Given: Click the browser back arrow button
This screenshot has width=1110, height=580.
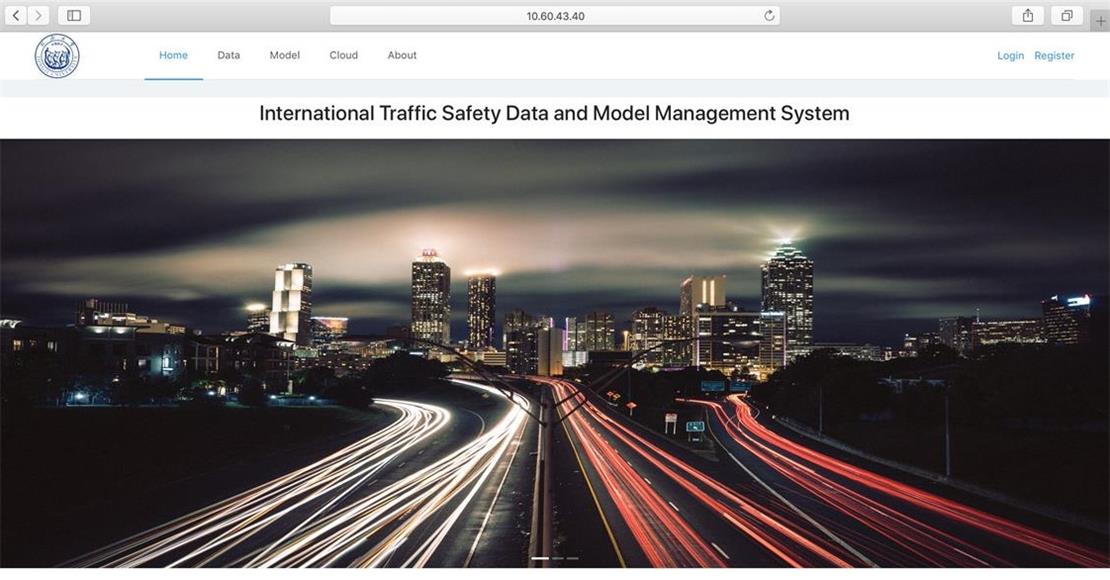Looking at the screenshot, I should click(16, 15).
